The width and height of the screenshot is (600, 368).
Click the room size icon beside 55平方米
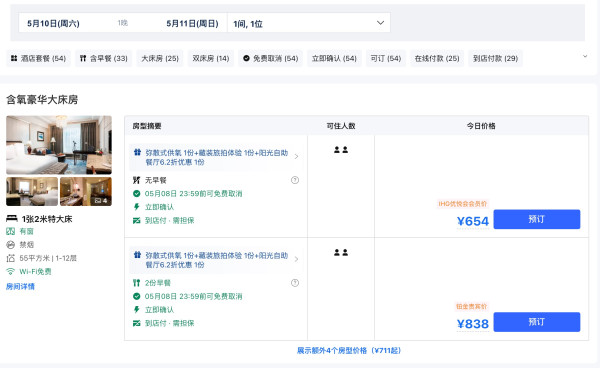point(10,258)
